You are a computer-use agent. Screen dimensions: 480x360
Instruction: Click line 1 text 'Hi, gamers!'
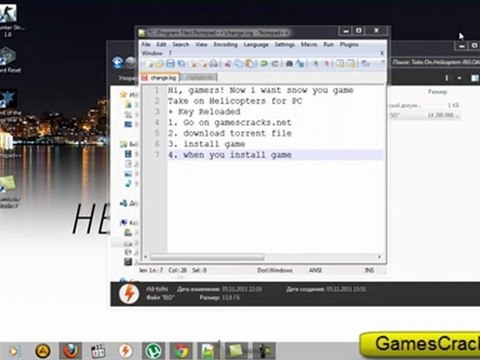click(x=196, y=90)
